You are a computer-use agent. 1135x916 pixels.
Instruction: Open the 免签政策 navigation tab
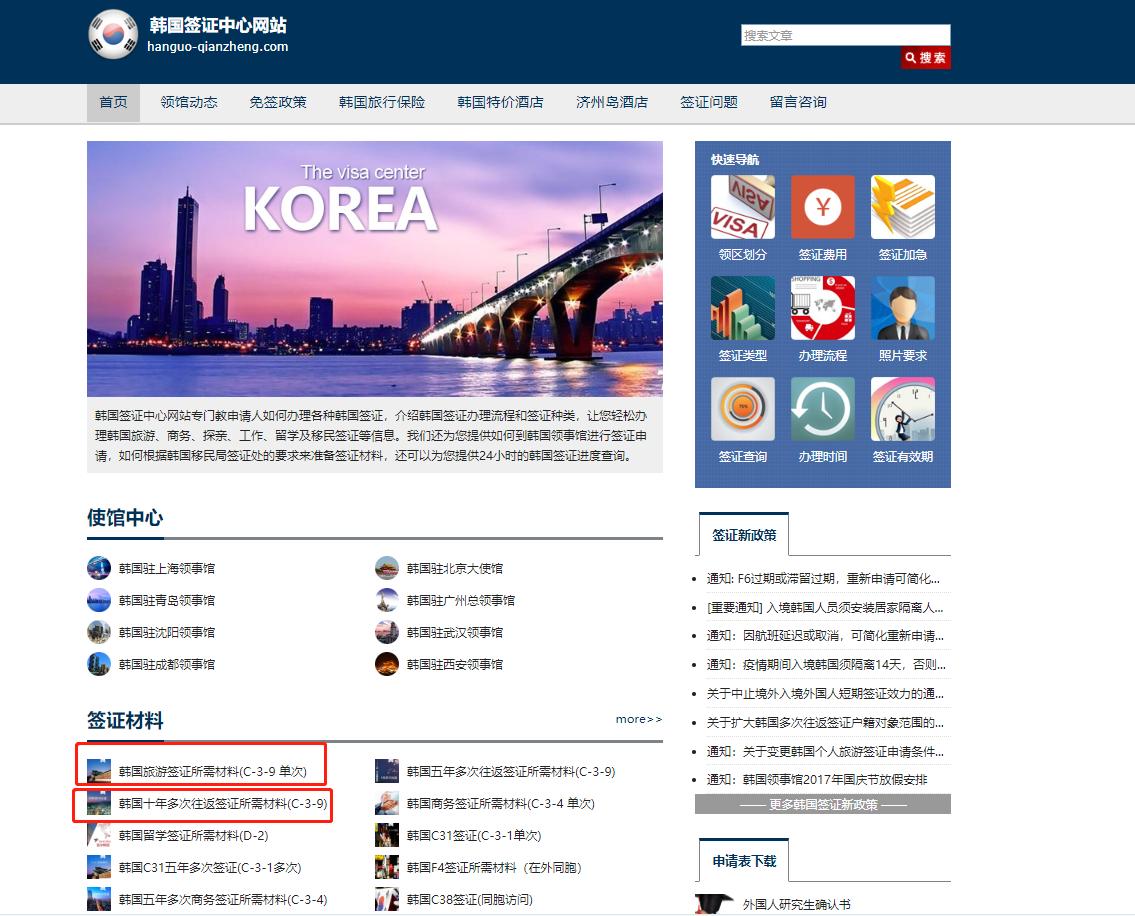pyautogui.click(x=277, y=101)
